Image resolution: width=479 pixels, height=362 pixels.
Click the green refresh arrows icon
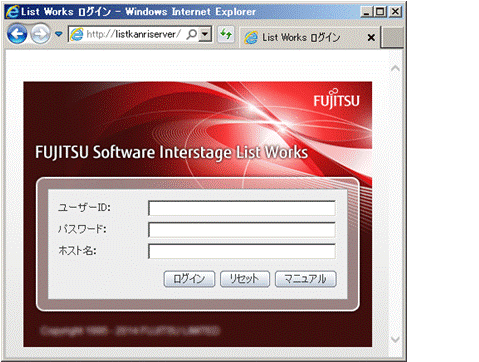(x=226, y=34)
